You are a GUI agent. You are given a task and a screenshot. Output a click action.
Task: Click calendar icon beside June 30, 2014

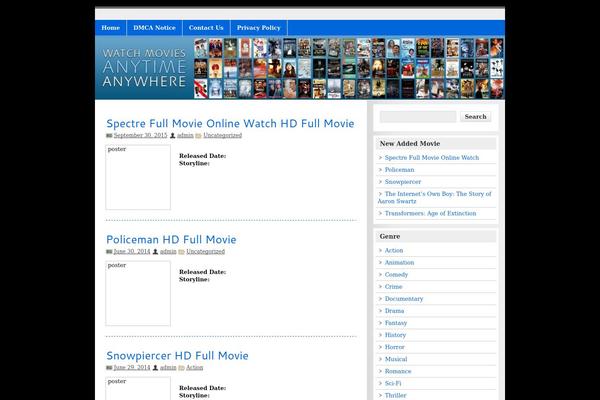coord(109,251)
